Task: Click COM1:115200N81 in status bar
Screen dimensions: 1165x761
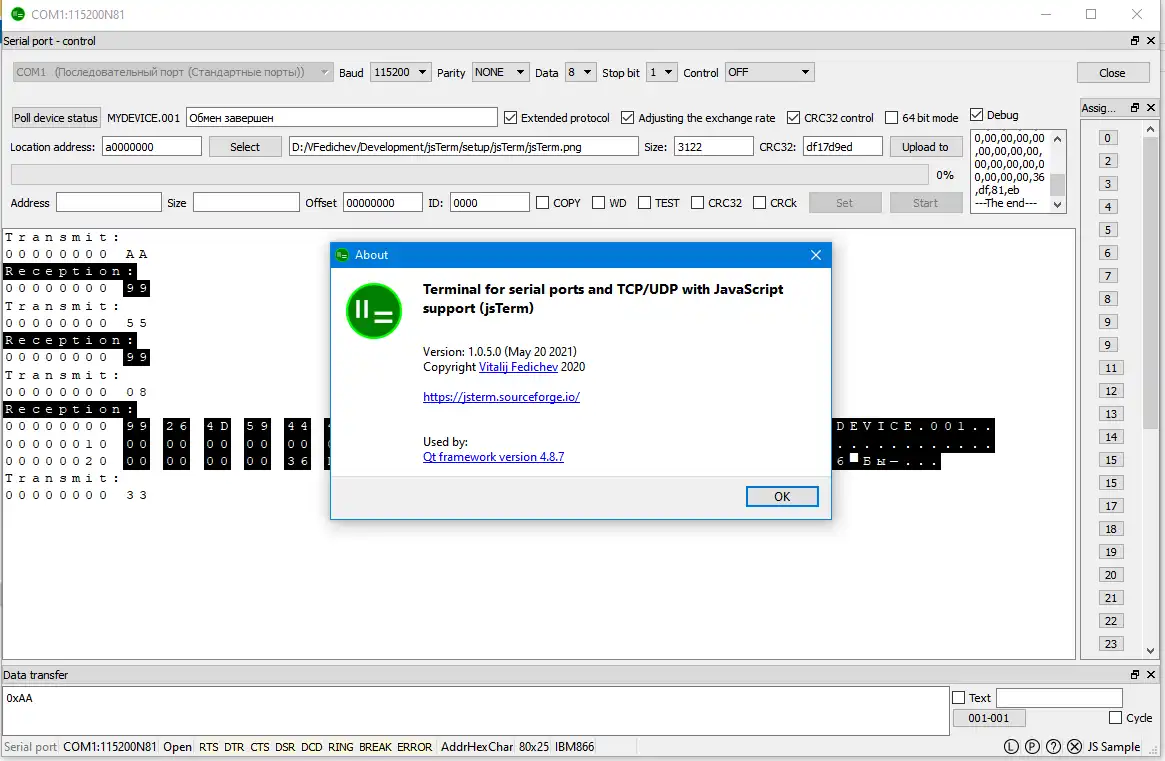Action: (x=110, y=747)
